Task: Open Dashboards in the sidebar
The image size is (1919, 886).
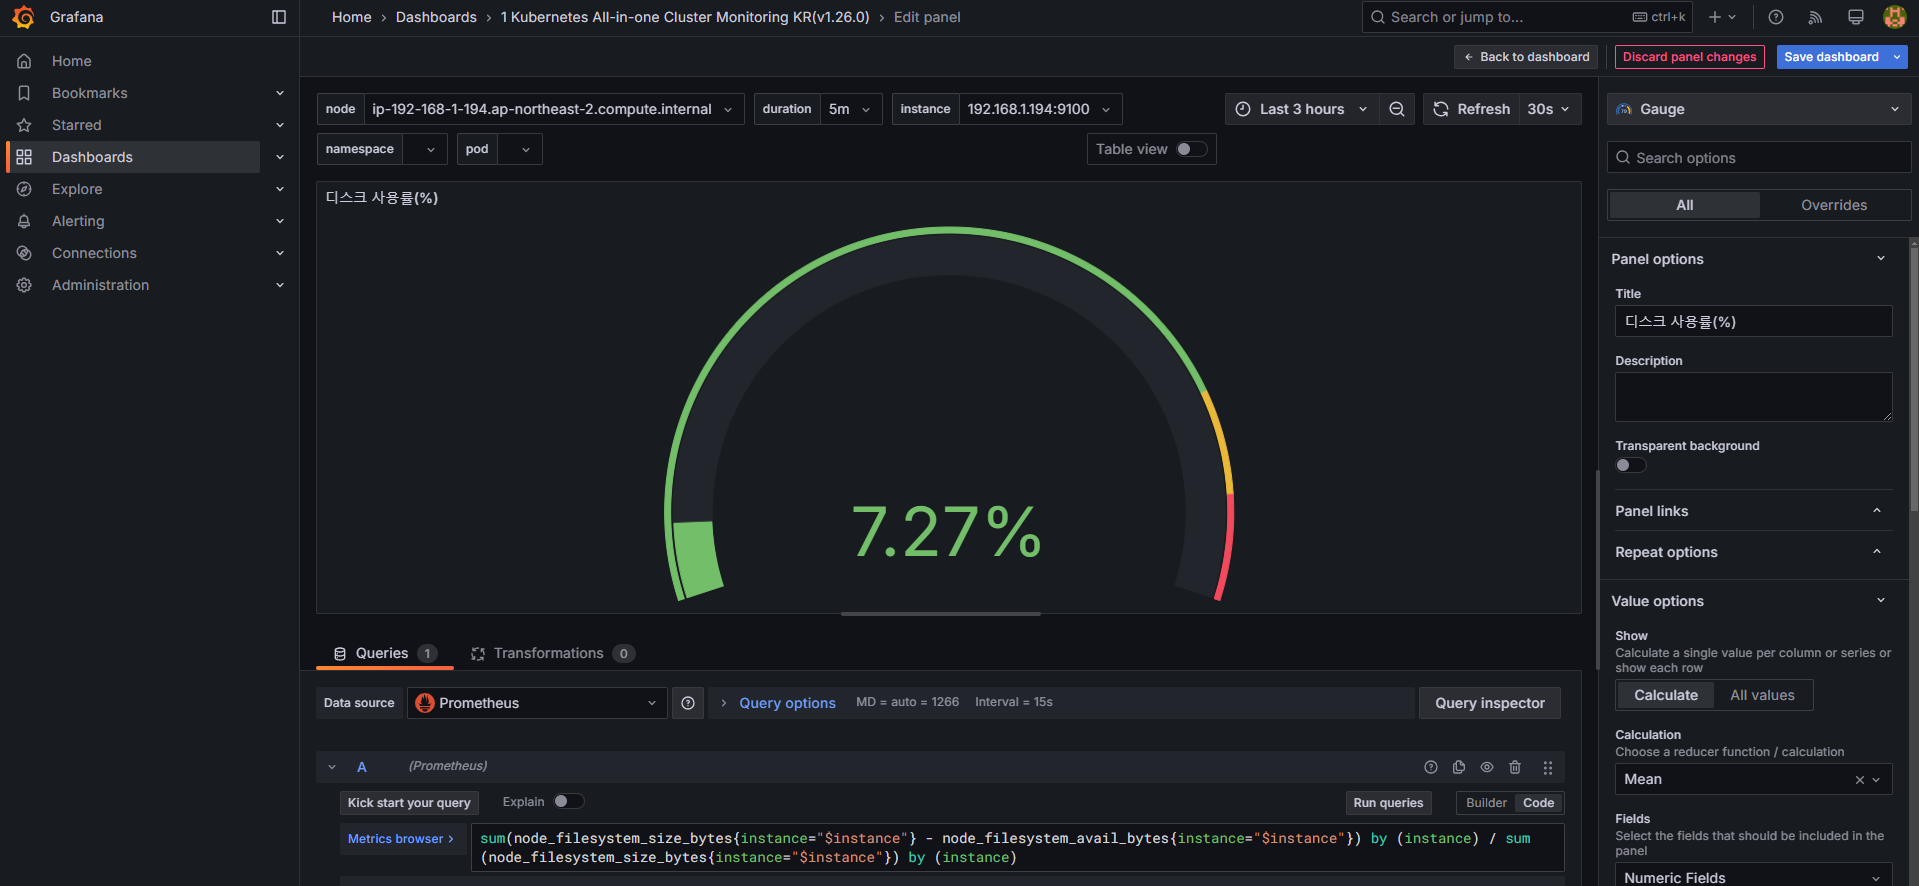Action: tap(133, 157)
